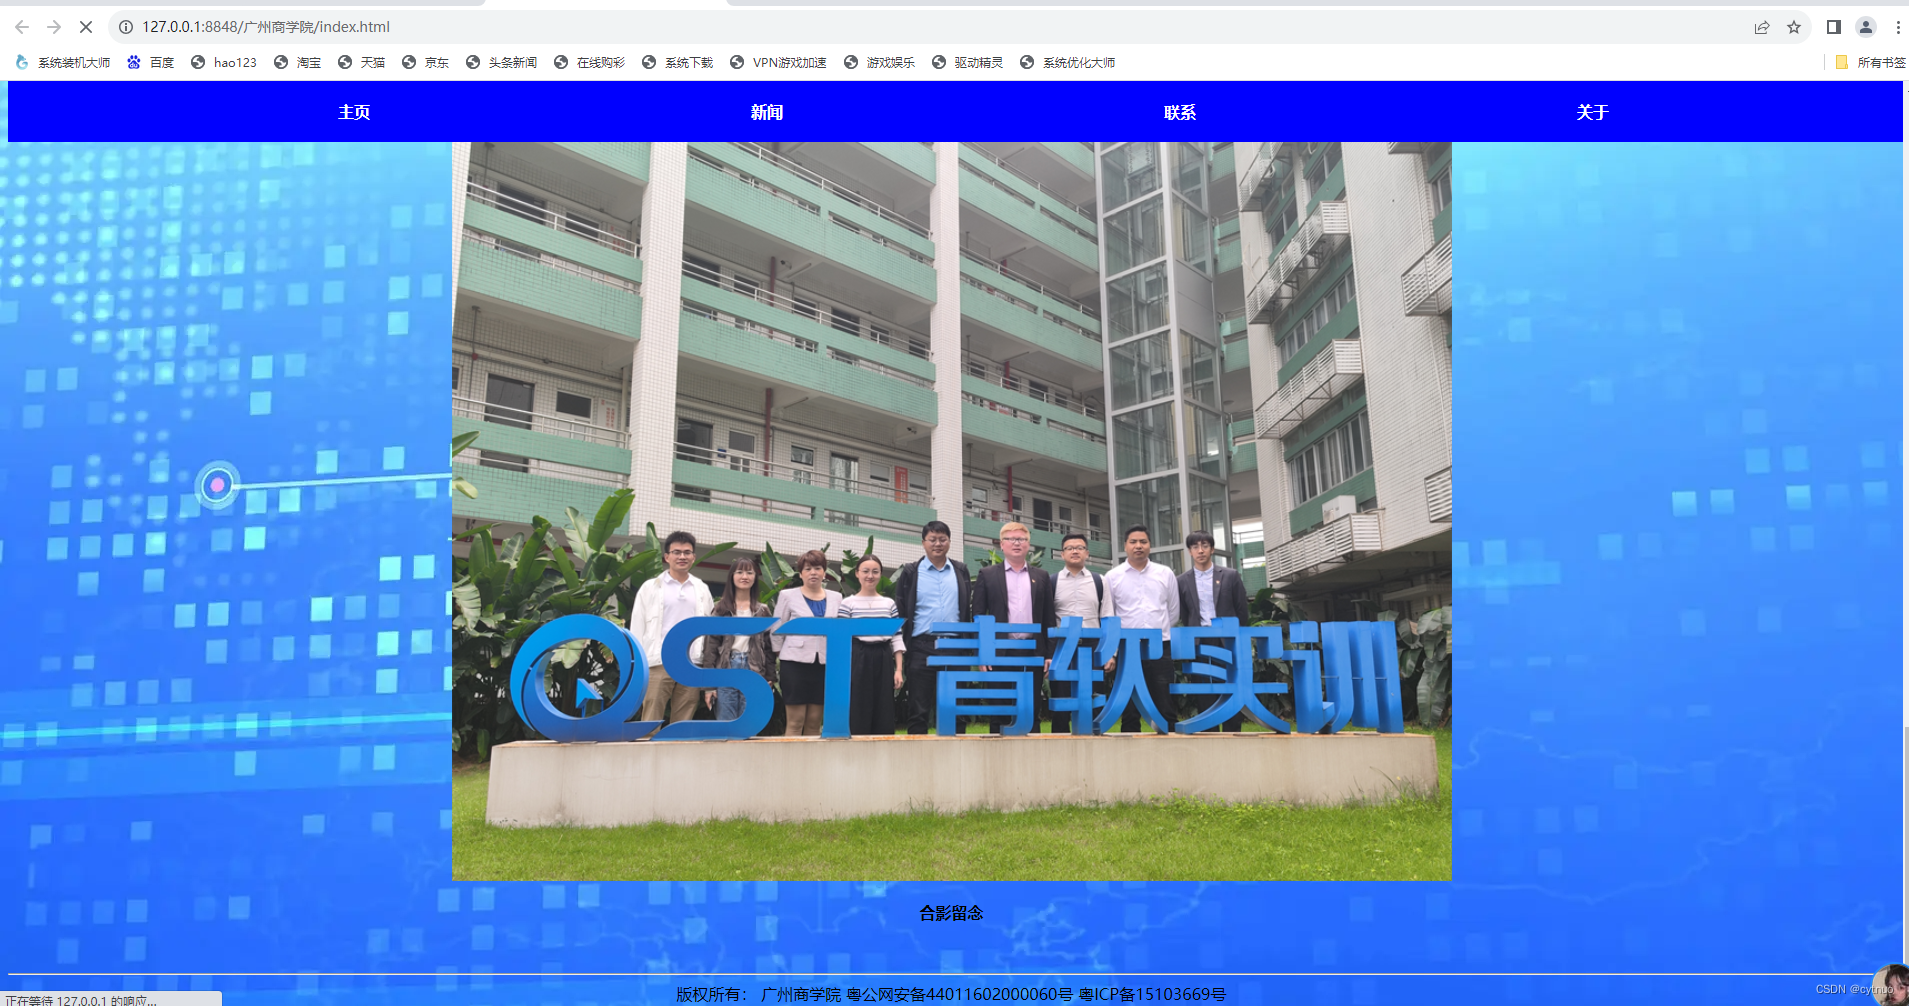Click the 系统装机大师 bookmark icon
The width and height of the screenshot is (1909, 1006).
(22, 61)
